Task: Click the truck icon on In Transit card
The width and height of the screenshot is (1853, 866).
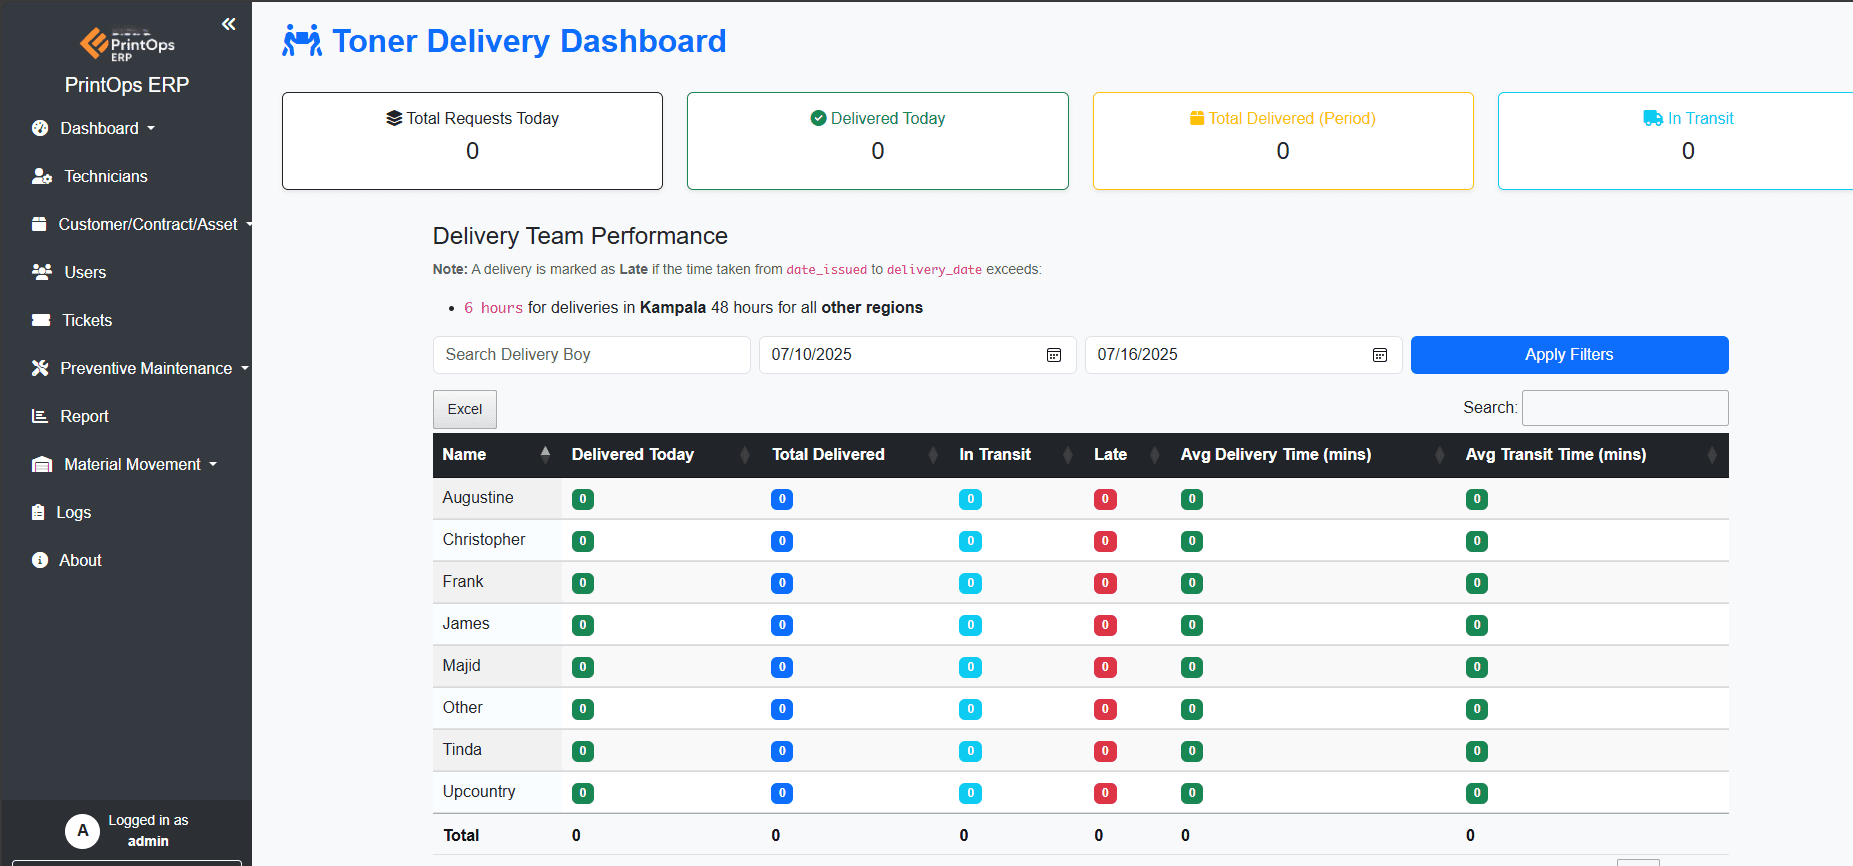Action: point(1653,118)
